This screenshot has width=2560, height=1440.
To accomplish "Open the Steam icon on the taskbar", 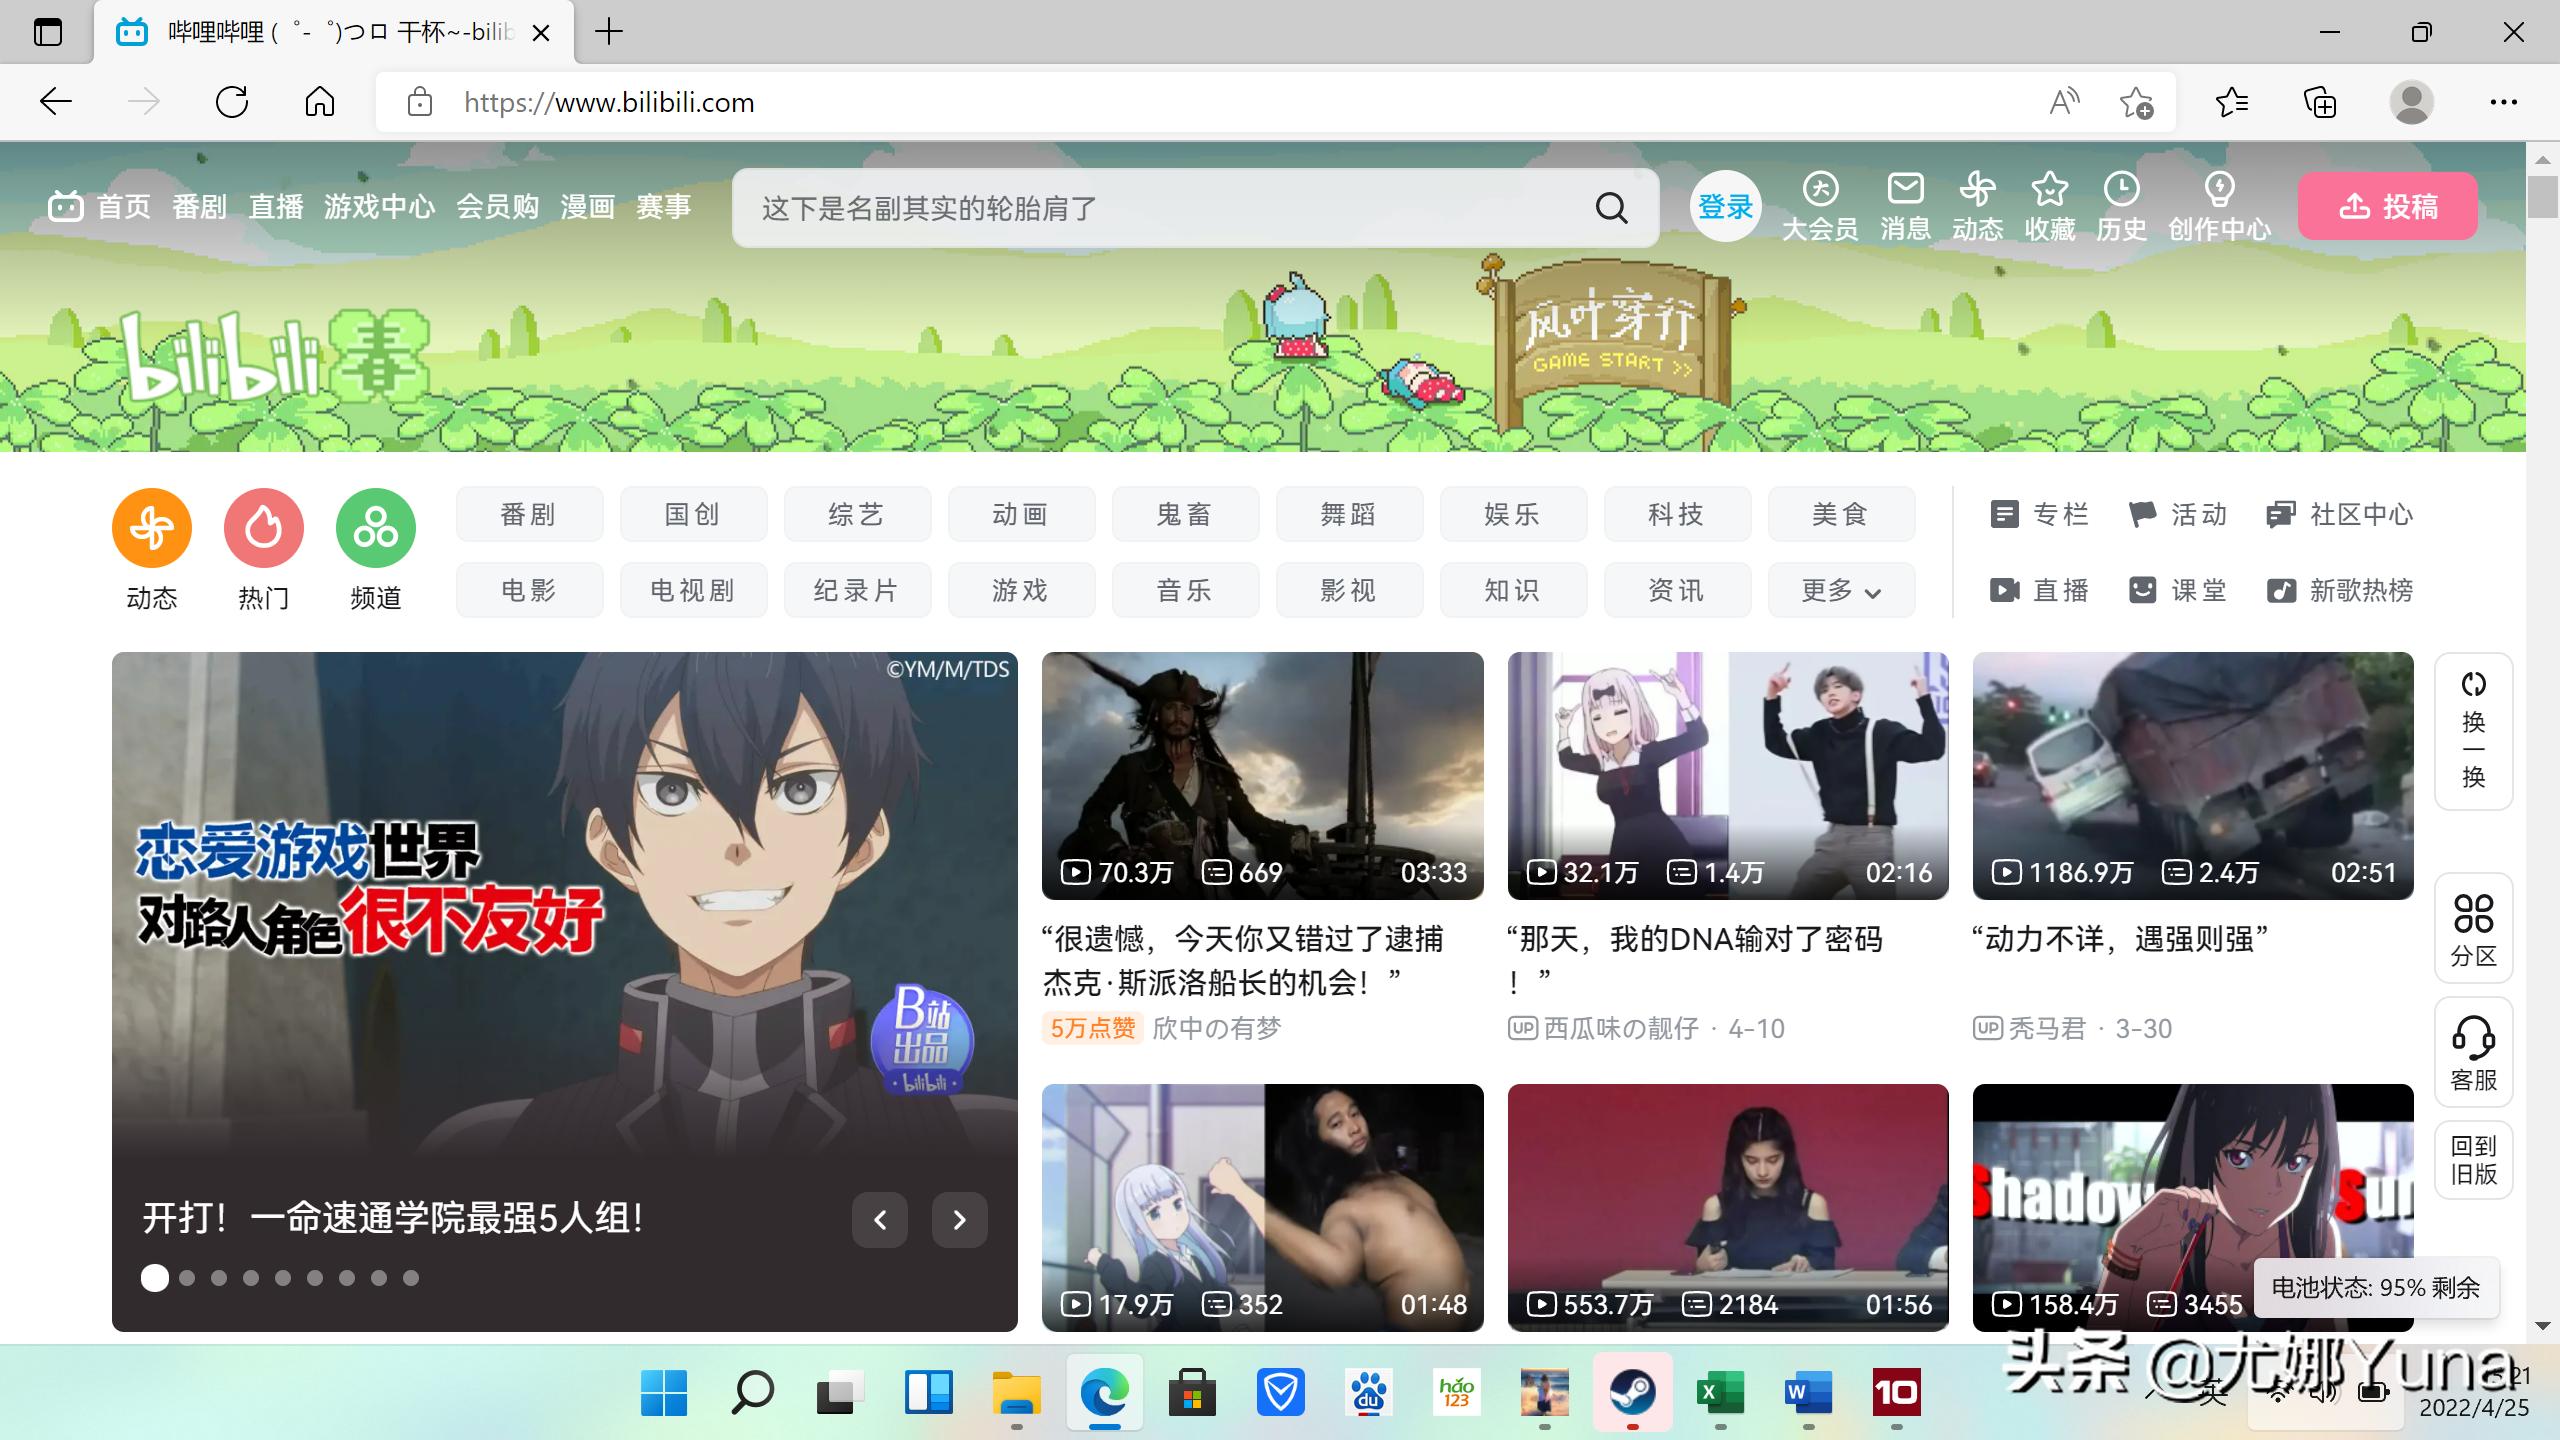I will coord(1632,1391).
